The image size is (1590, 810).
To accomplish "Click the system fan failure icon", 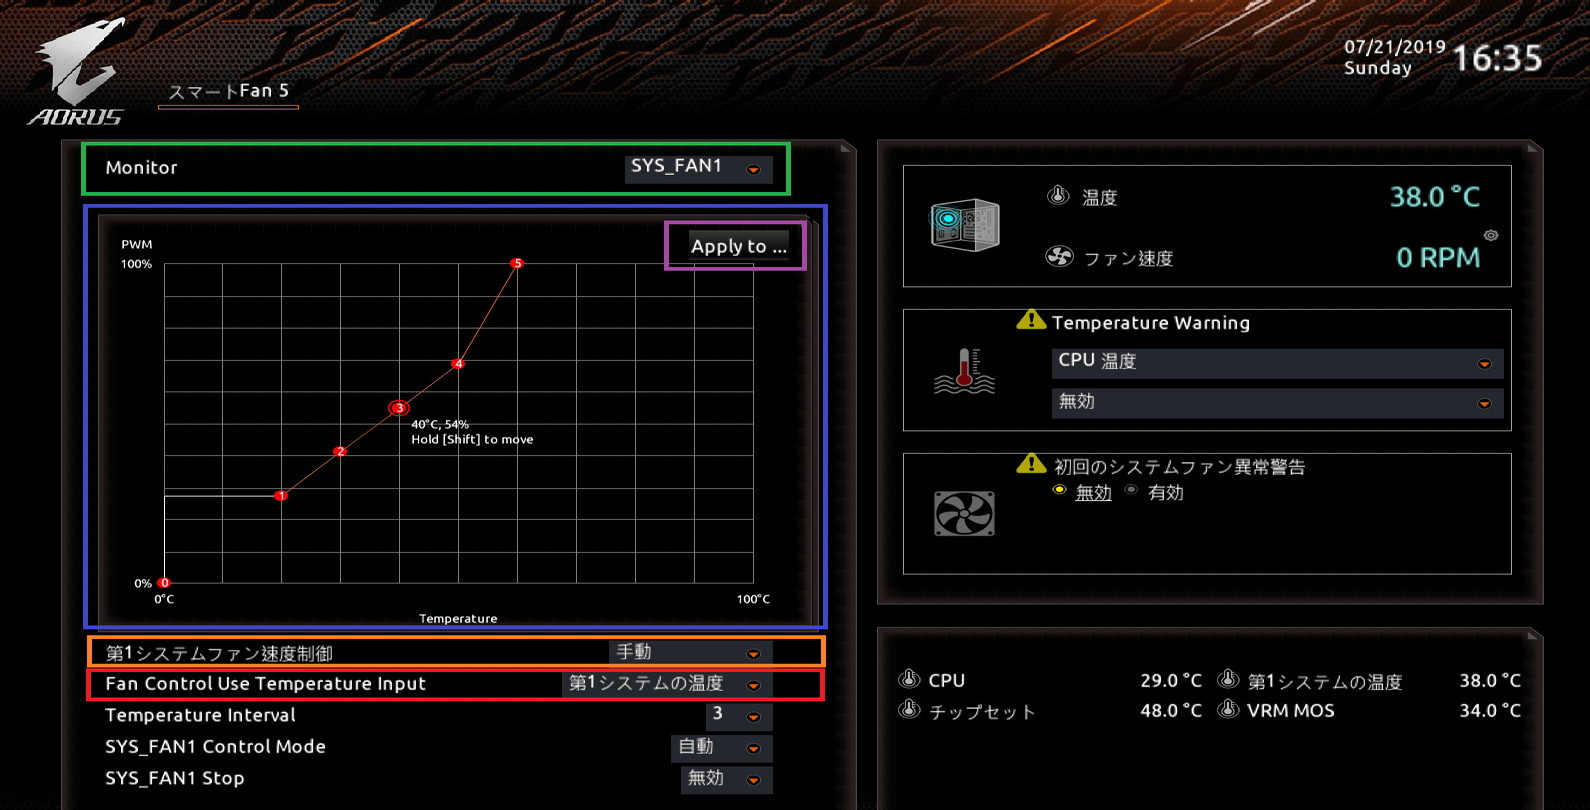I will click(x=964, y=514).
